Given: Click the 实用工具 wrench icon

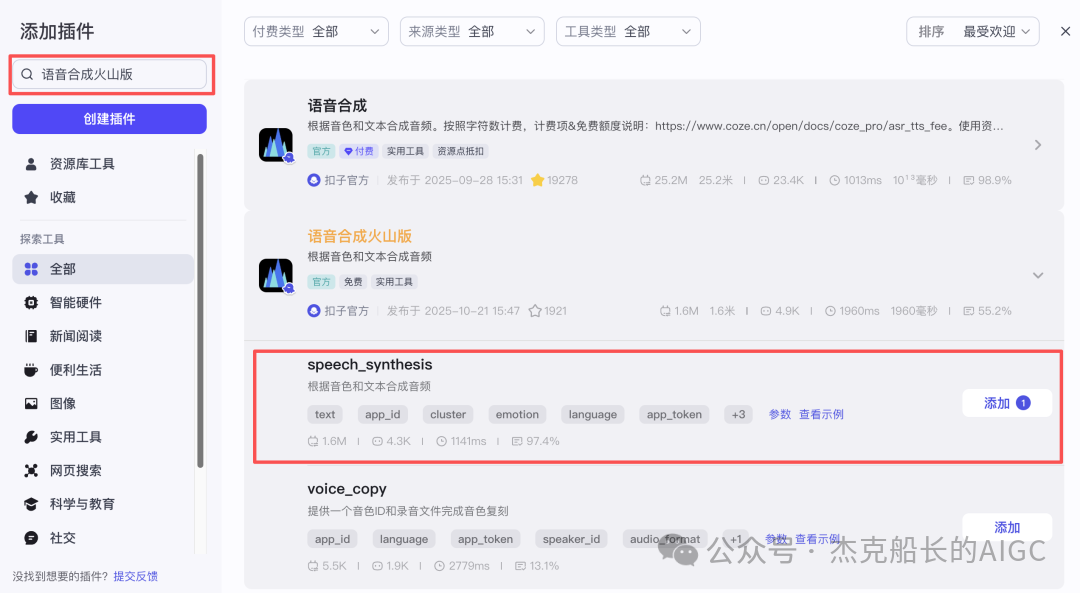Looking at the screenshot, I should [x=31, y=437].
